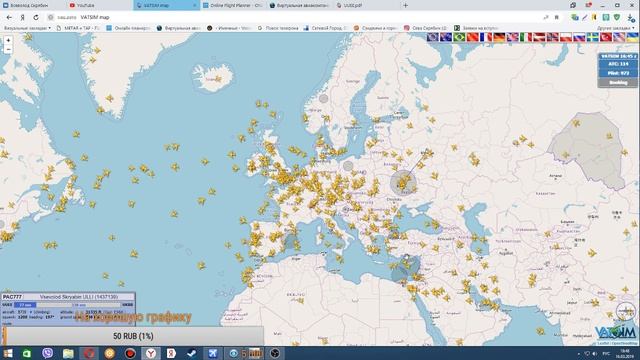Open the browser downloads icon
The height and width of the screenshot is (360, 640).
point(631,18)
